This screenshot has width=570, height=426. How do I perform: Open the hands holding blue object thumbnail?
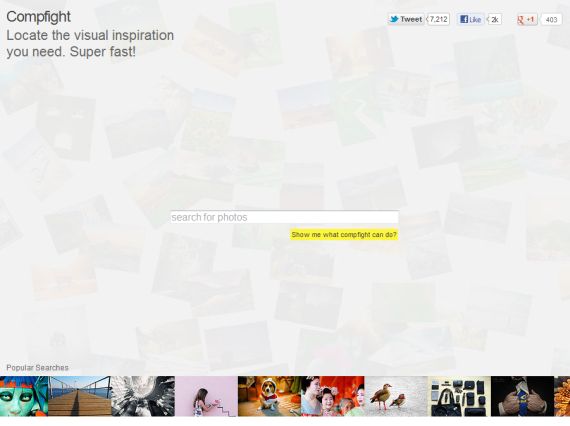click(x=522, y=396)
